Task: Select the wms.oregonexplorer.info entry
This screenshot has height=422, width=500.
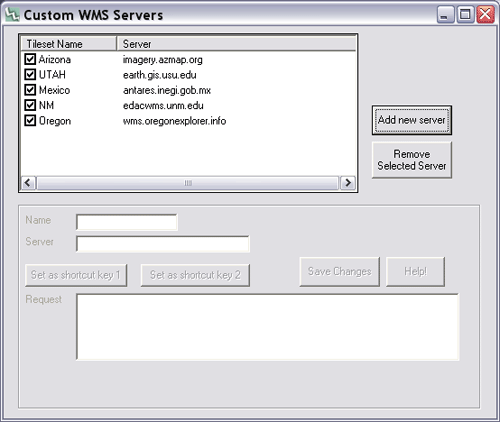Action: [x=174, y=121]
